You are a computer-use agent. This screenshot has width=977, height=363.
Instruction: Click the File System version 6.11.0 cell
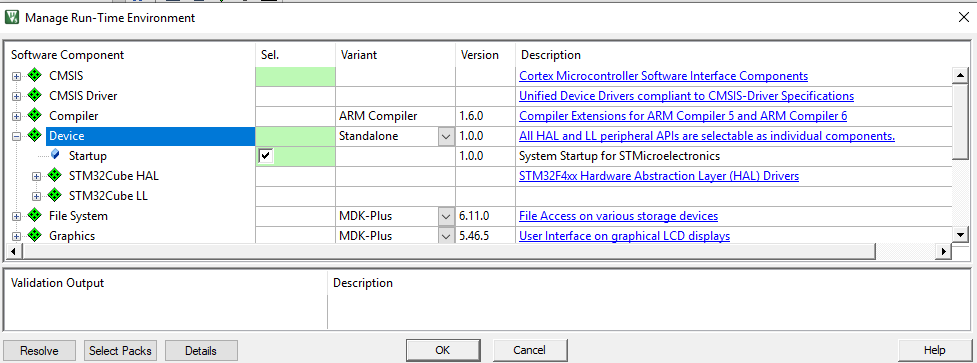tap(485, 215)
